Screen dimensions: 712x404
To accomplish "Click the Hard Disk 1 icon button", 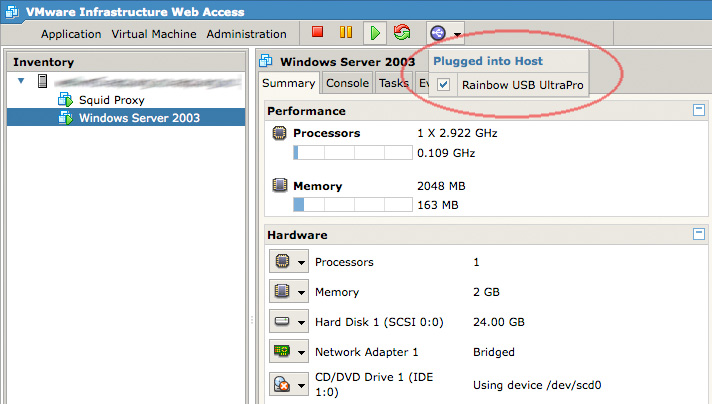I will (x=282, y=321).
